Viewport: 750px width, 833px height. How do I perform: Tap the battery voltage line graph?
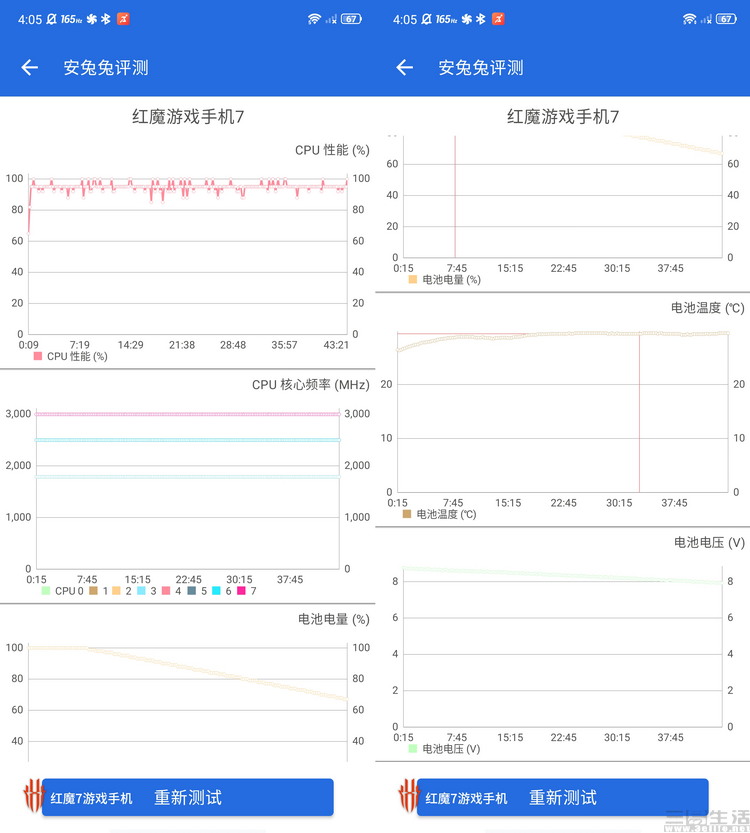click(x=563, y=575)
